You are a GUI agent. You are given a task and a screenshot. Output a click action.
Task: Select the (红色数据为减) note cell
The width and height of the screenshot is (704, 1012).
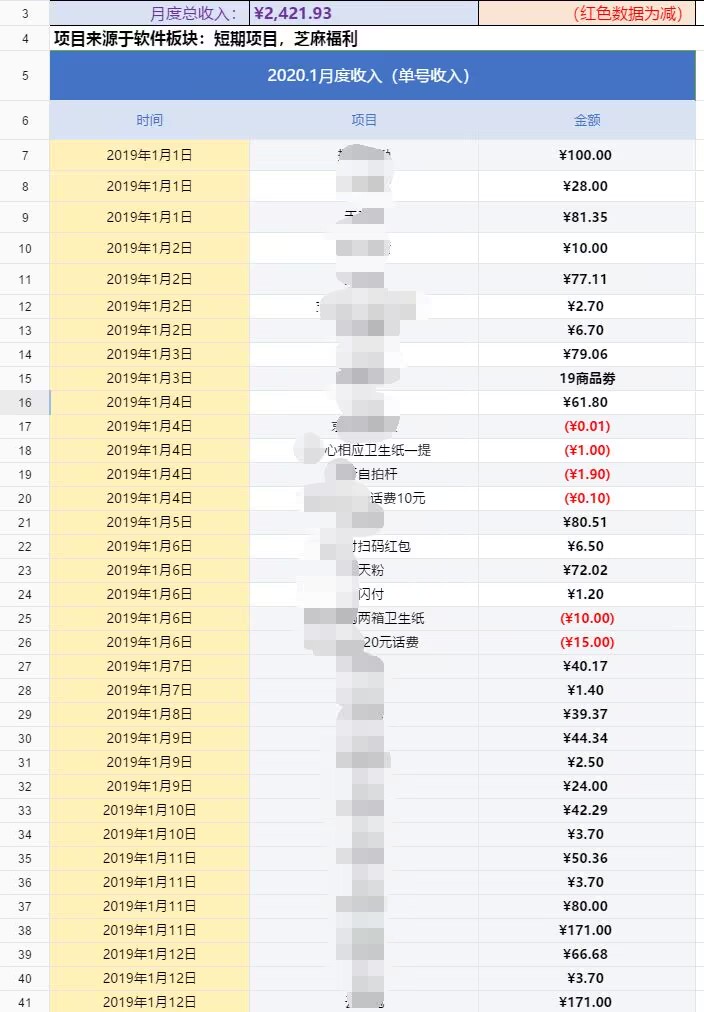coord(587,13)
